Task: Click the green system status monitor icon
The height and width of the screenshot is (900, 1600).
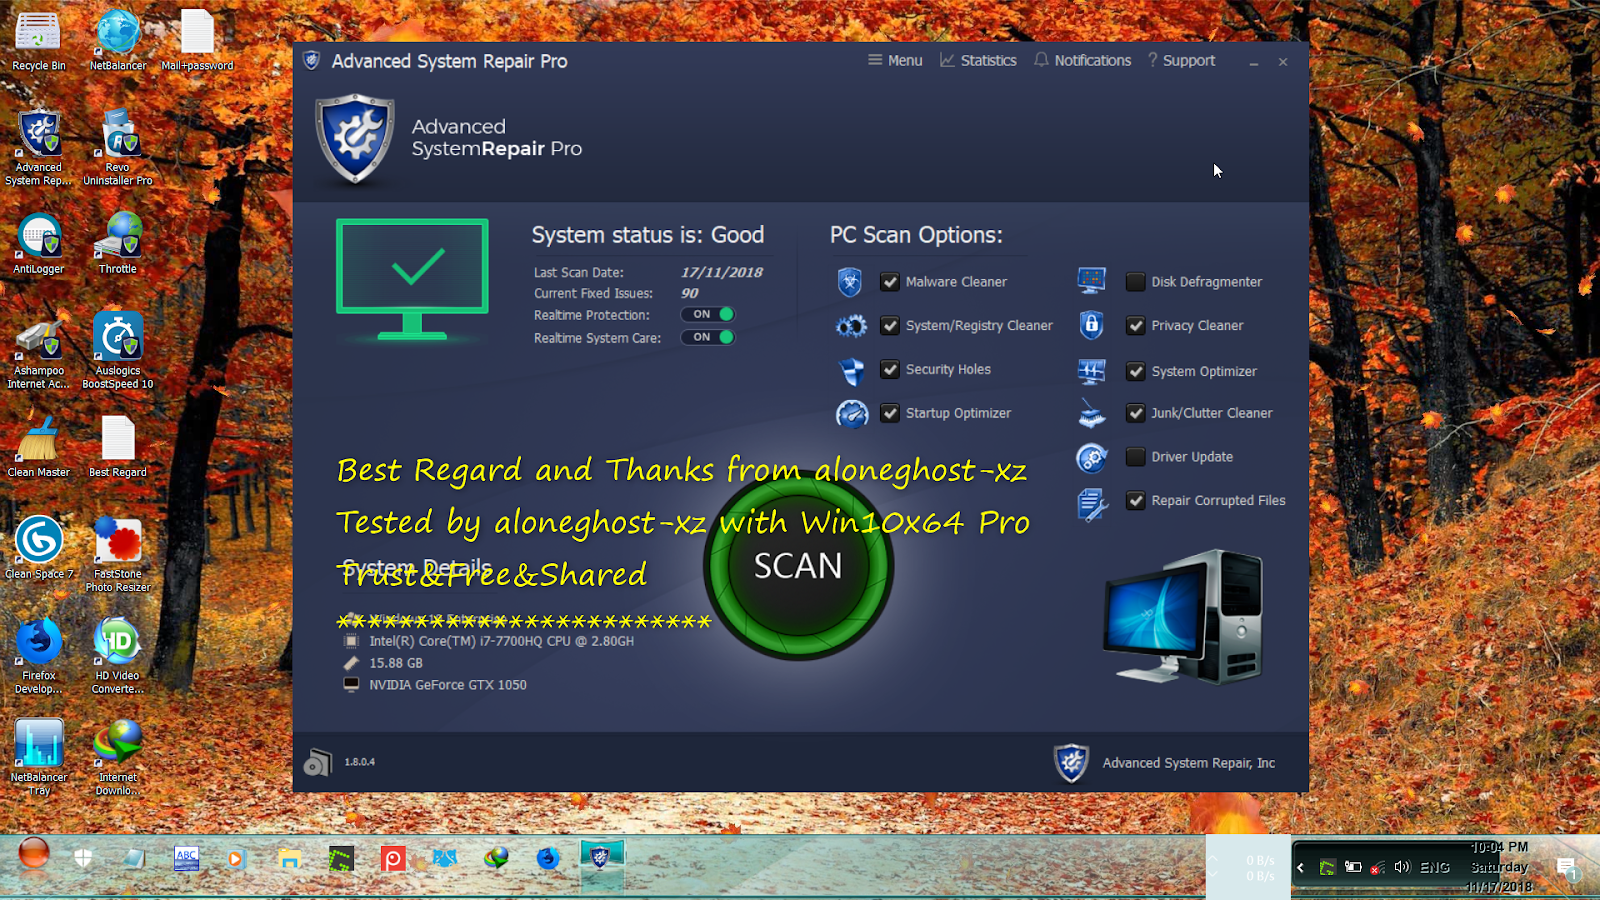Action: pyautogui.click(x=412, y=279)
